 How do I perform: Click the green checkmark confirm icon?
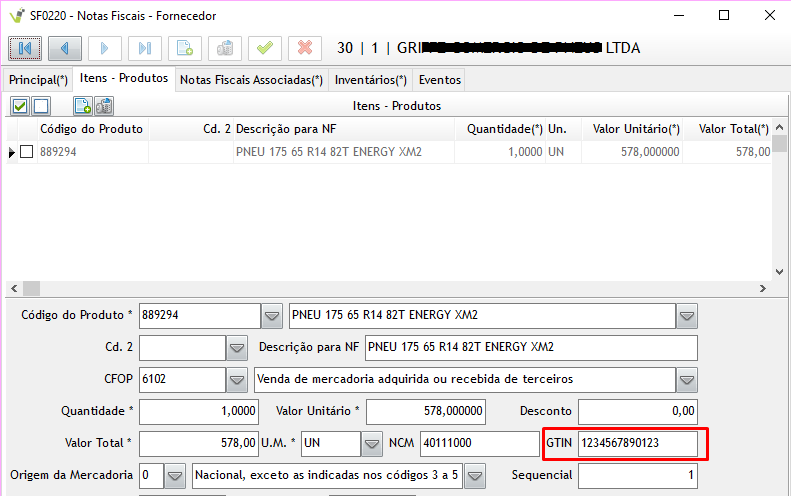tap(265, 48)
